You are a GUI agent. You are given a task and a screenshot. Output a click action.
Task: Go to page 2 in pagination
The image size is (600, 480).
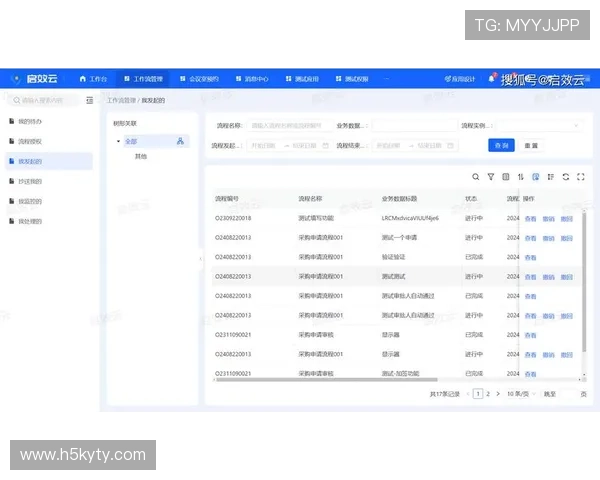488,394
